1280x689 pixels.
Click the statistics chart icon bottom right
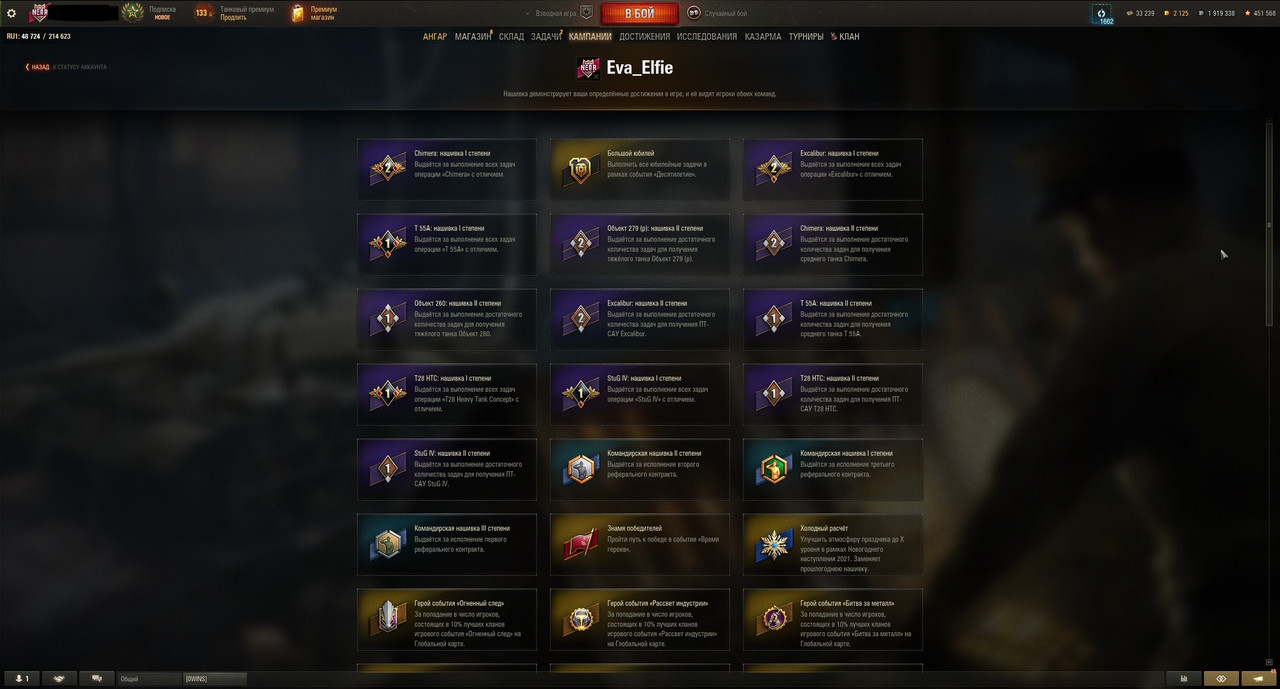[1185, 678]
